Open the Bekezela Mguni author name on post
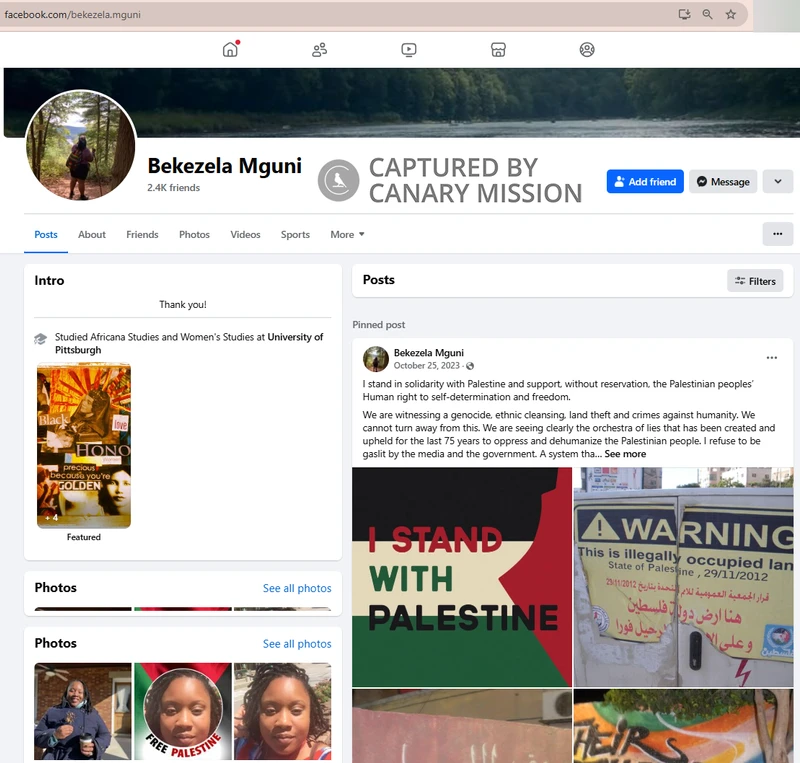 [x=429, y=353]
